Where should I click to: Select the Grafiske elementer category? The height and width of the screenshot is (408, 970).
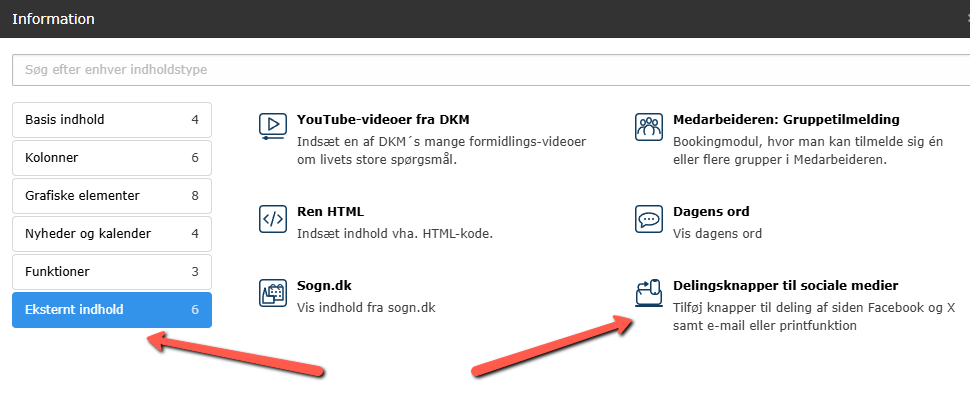point(111,196)
